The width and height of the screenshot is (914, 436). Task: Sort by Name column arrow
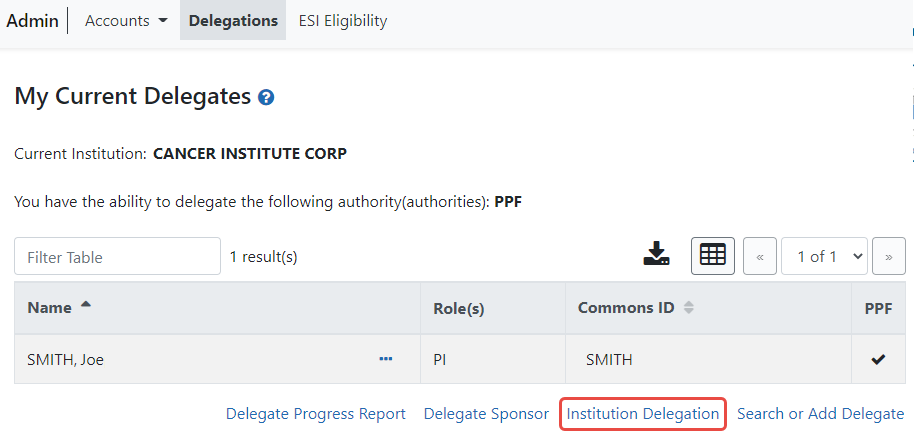[85, 307]
